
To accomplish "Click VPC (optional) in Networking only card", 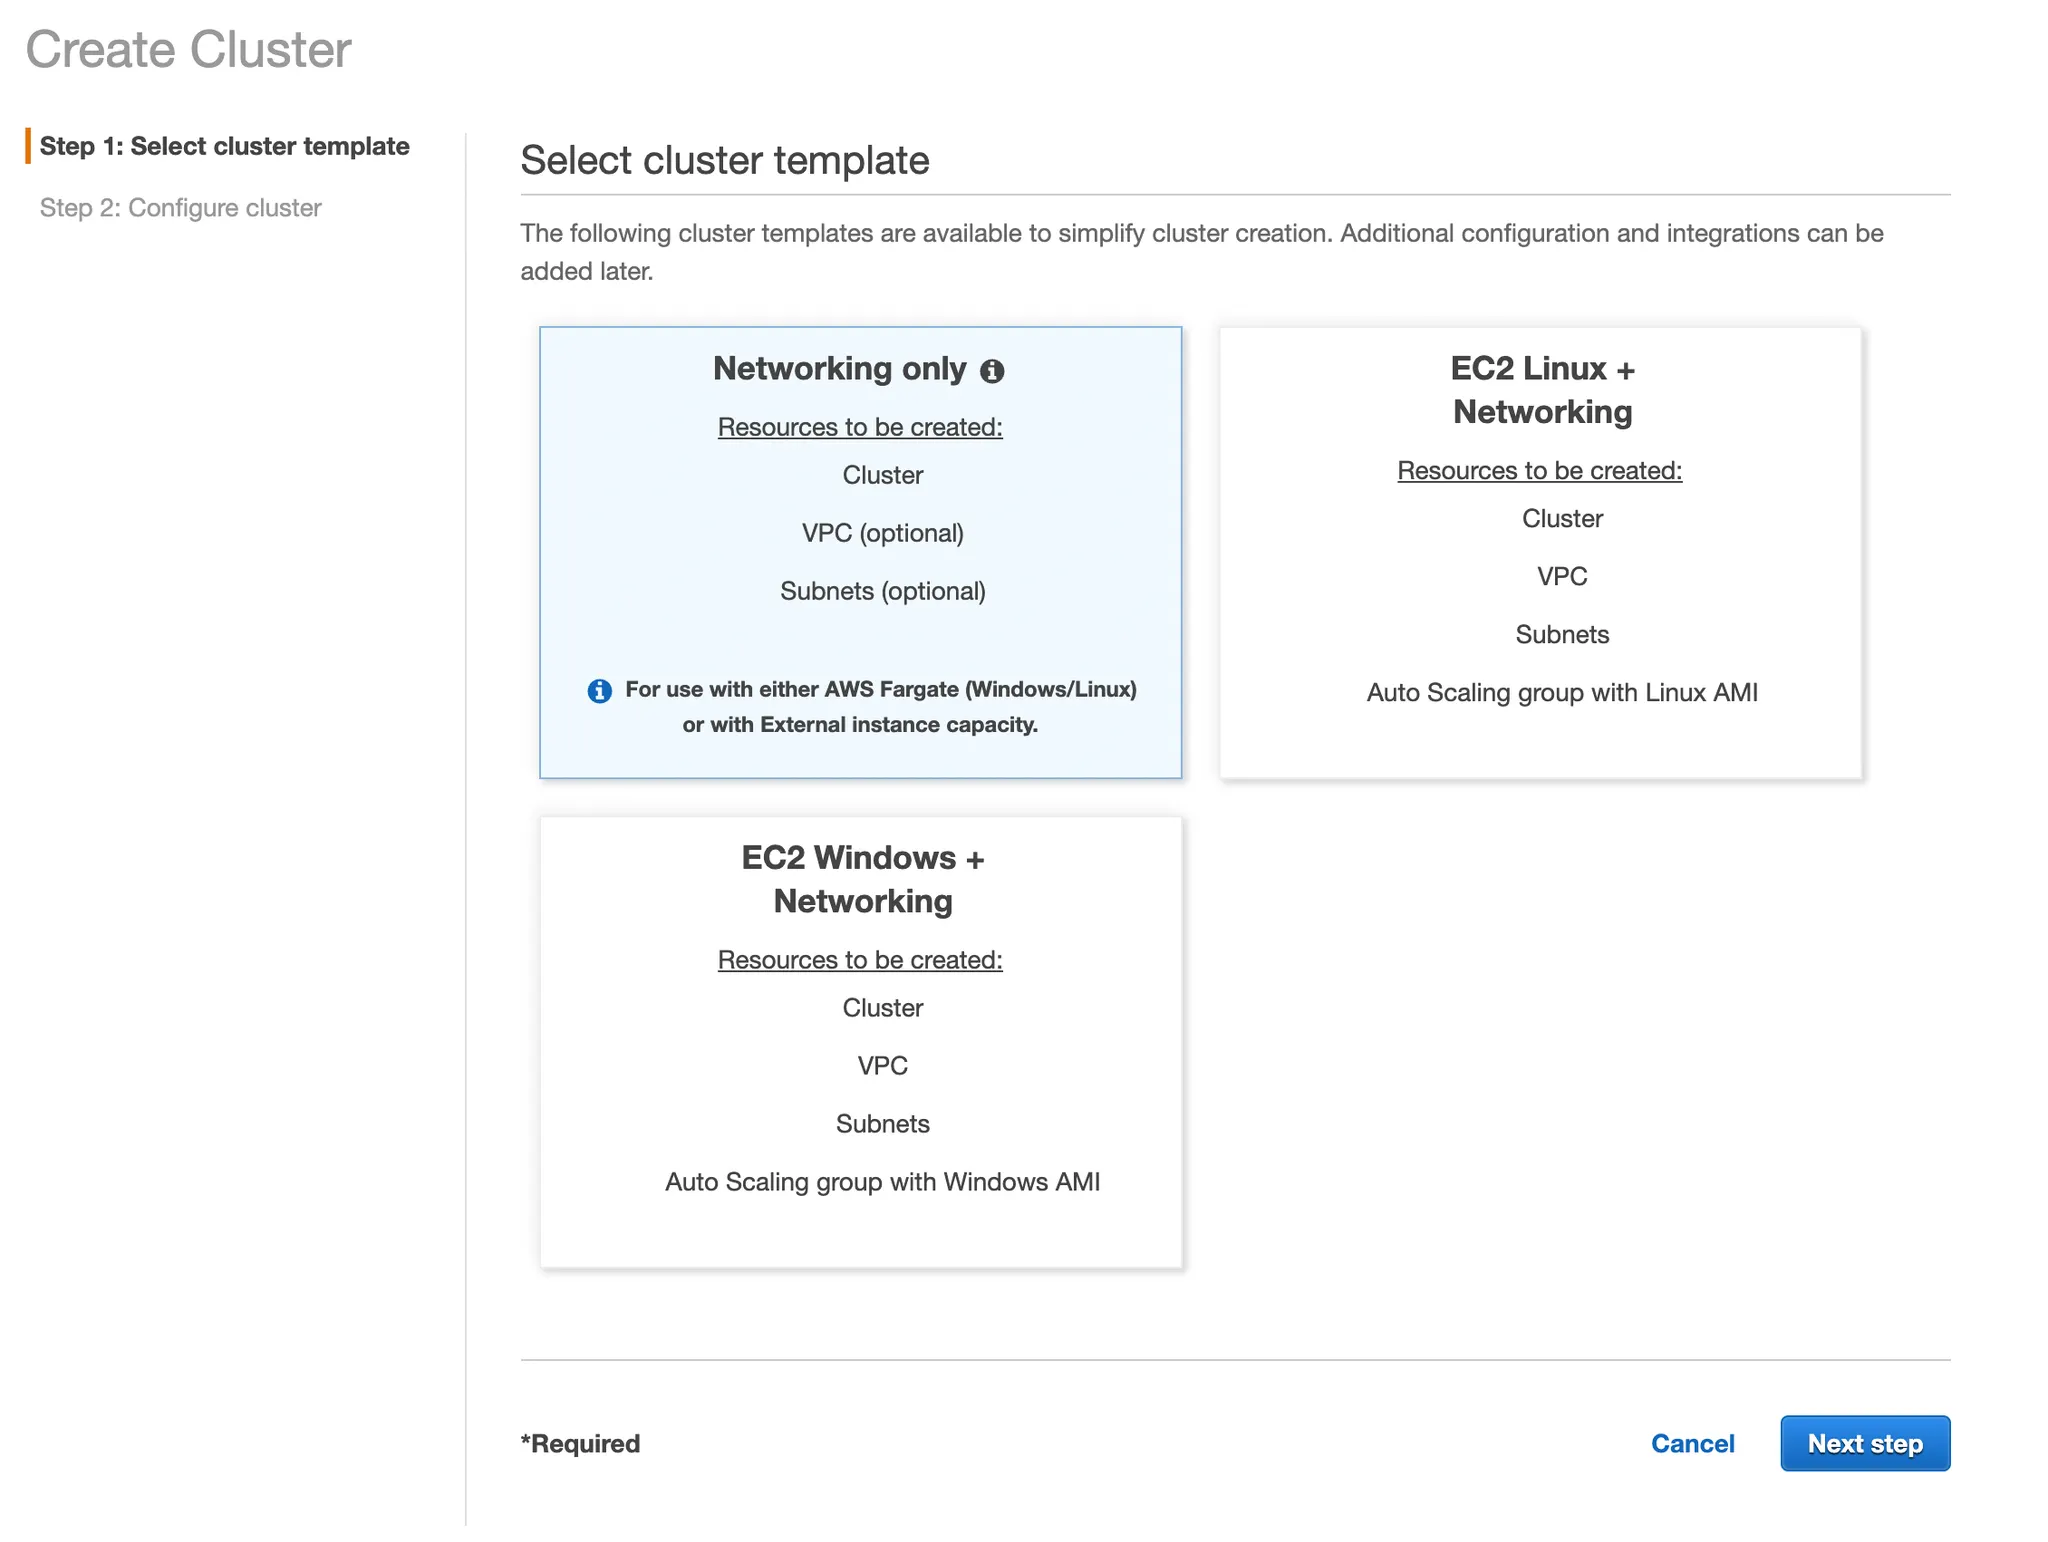I will (x=882, y=533).
